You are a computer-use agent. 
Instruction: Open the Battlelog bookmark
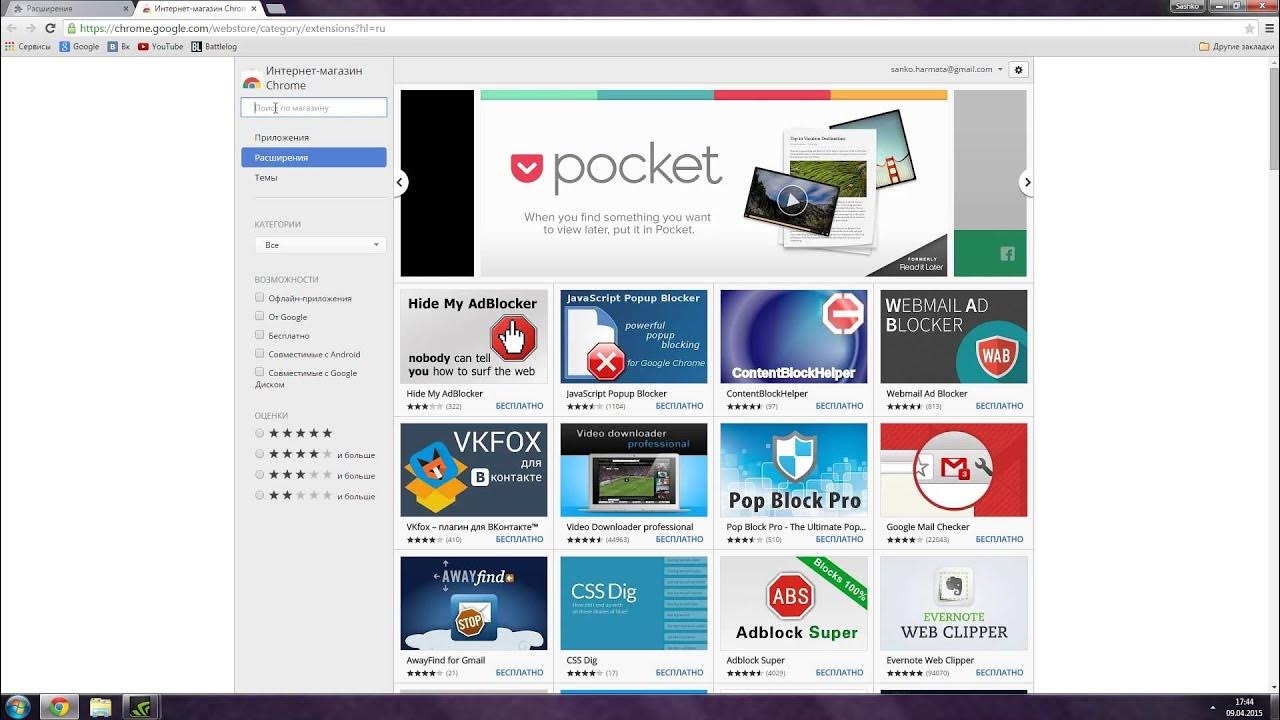[214, 46]
